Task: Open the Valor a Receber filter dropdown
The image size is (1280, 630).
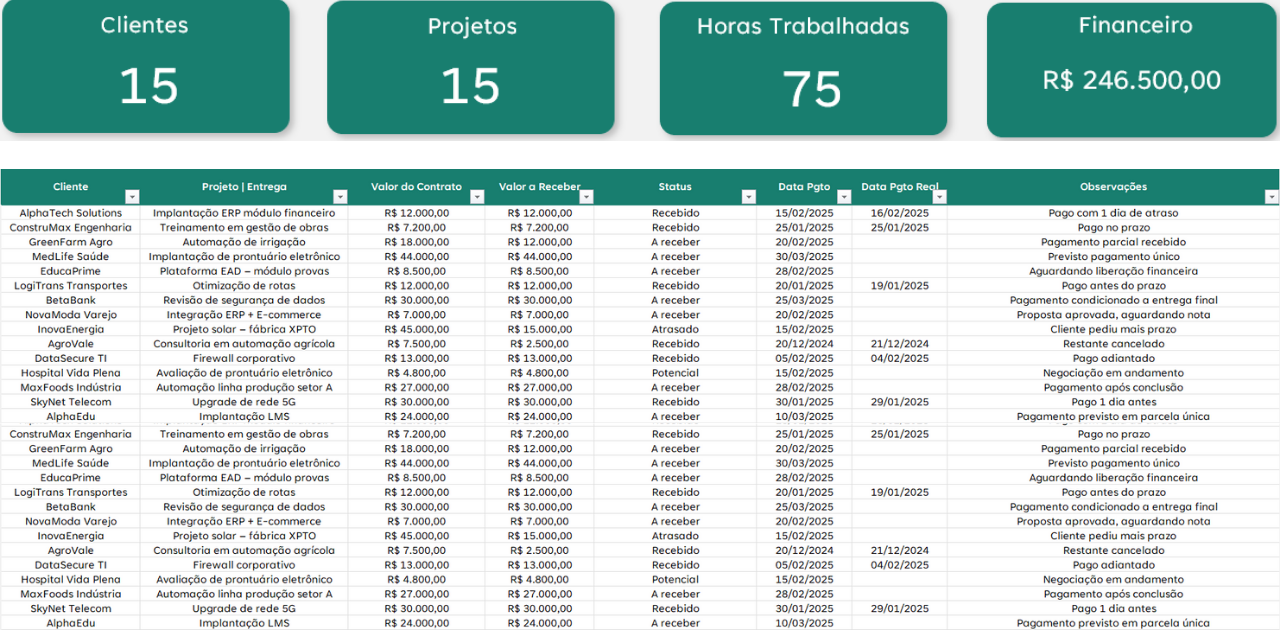Action: 585,197
